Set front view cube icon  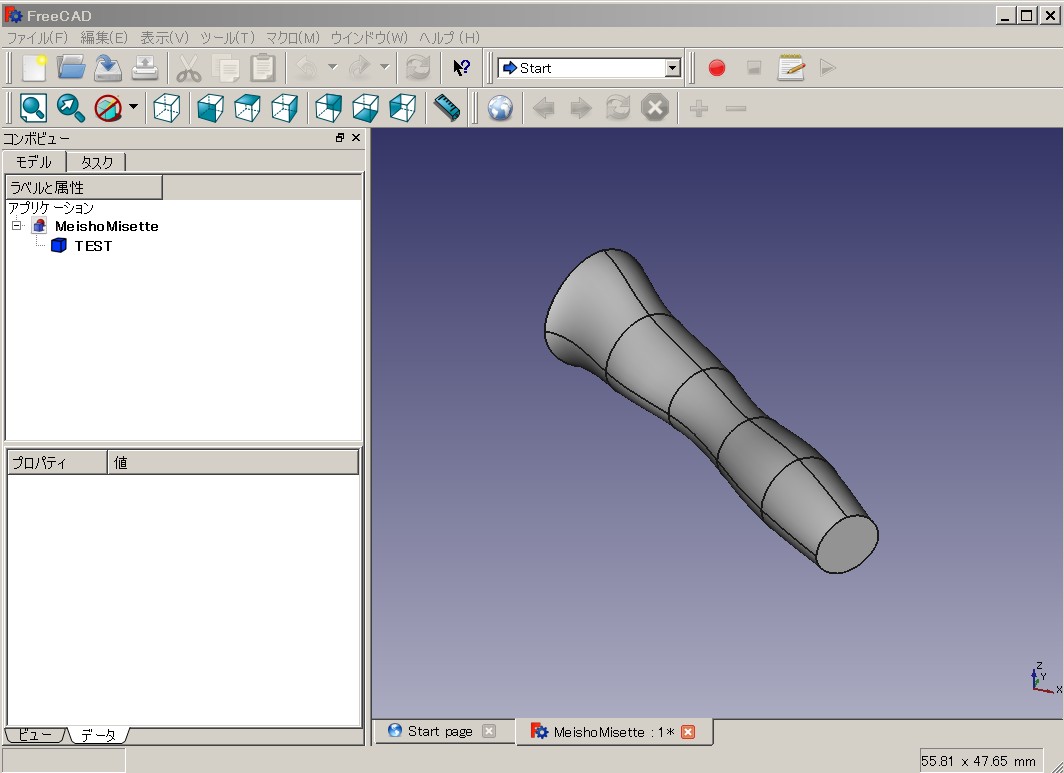point(210,108)
